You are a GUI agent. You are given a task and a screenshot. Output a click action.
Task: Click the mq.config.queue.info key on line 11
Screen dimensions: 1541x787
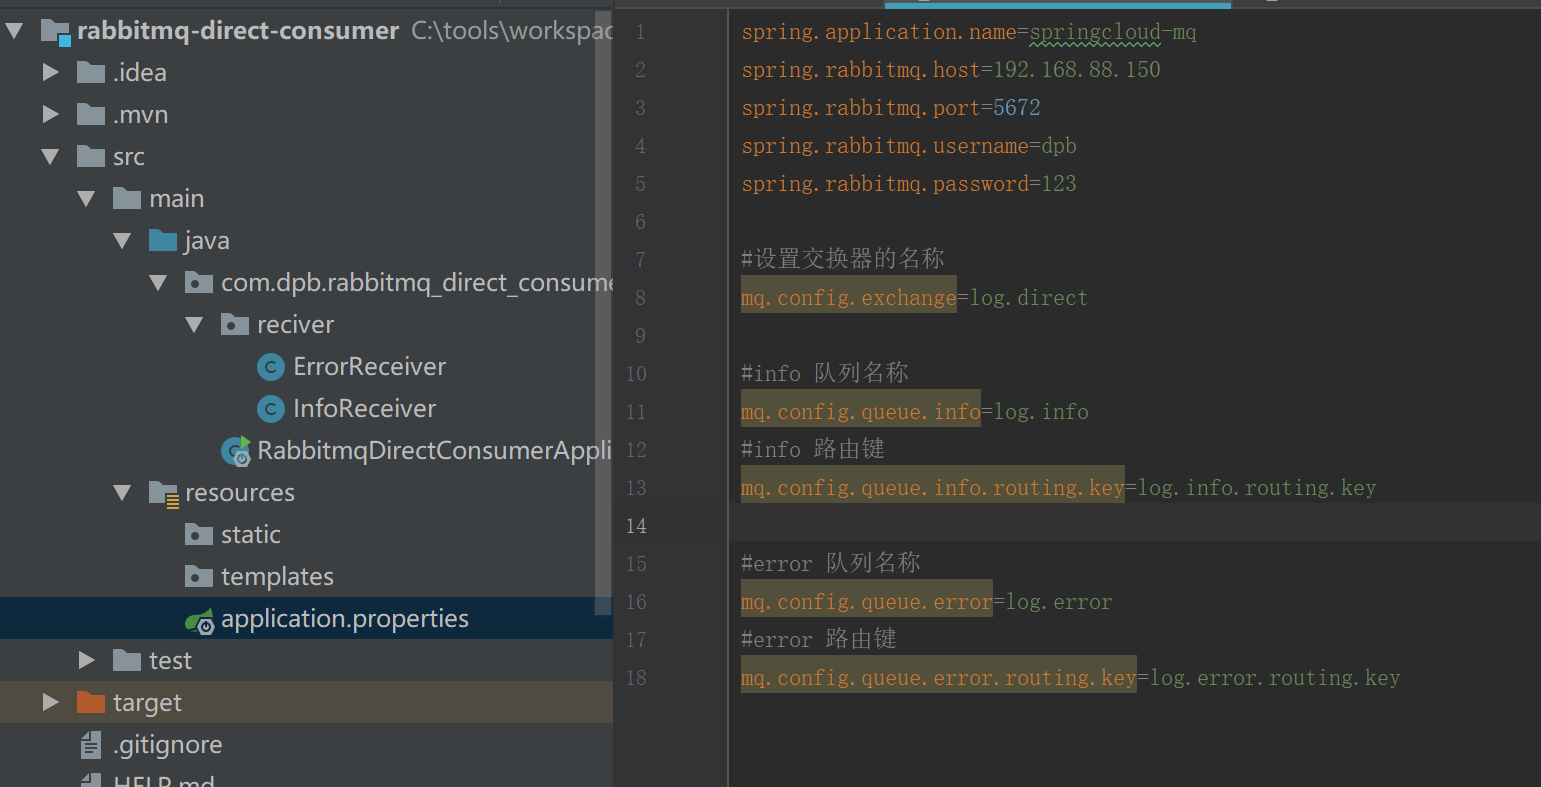tap(861, 412)
